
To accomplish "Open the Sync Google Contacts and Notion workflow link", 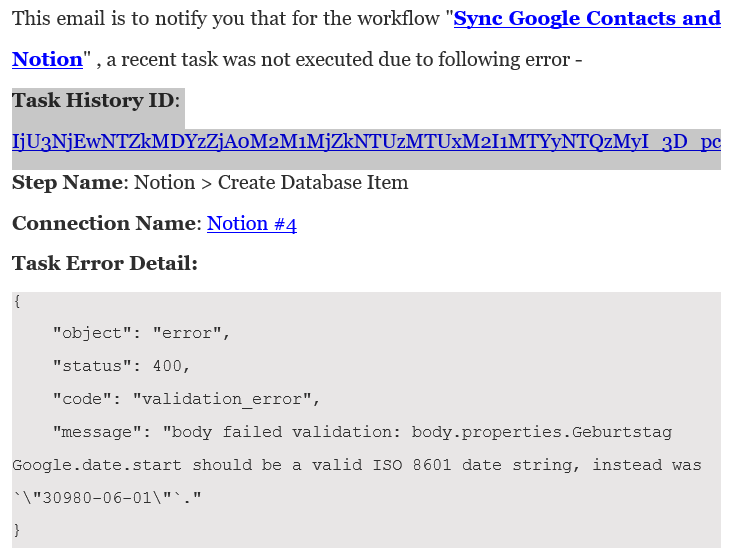I will point(587,19).
